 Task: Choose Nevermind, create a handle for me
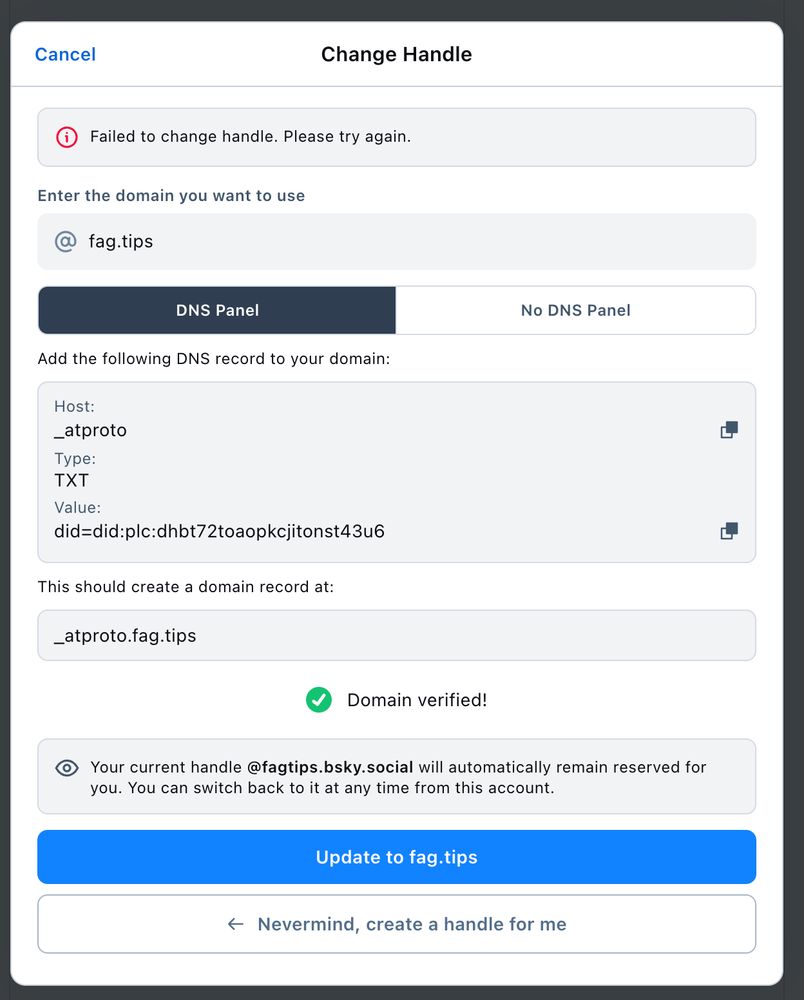coord(397,923)
